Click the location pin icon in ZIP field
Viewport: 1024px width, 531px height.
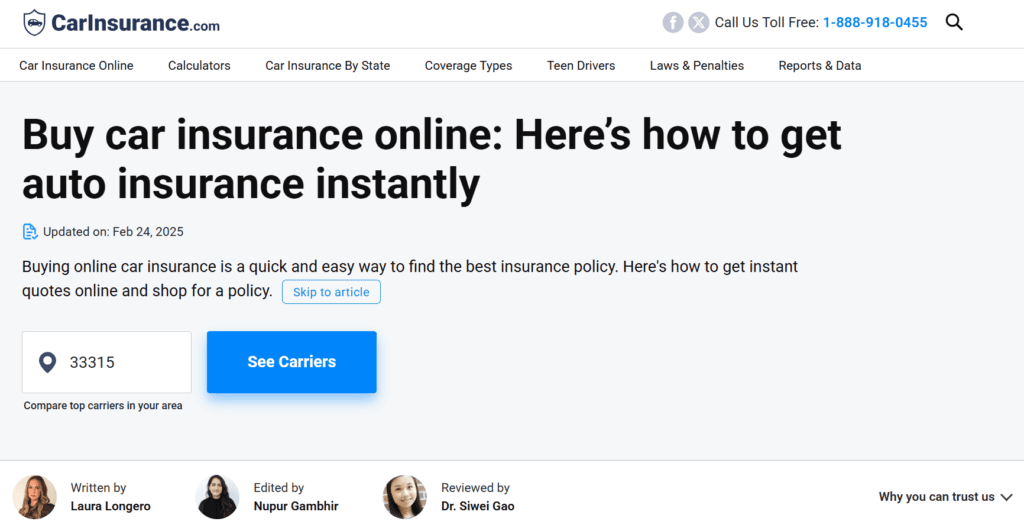click(47, 362)
